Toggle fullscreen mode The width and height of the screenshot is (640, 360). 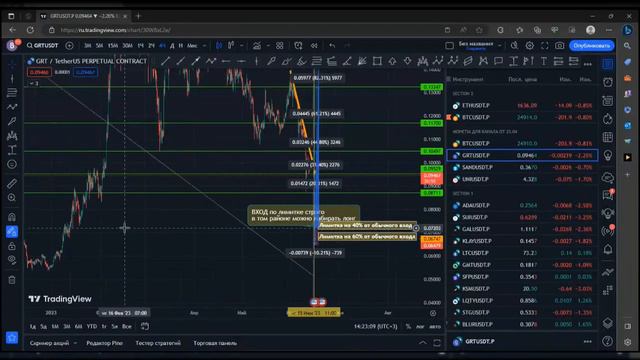tap(544, 45)
